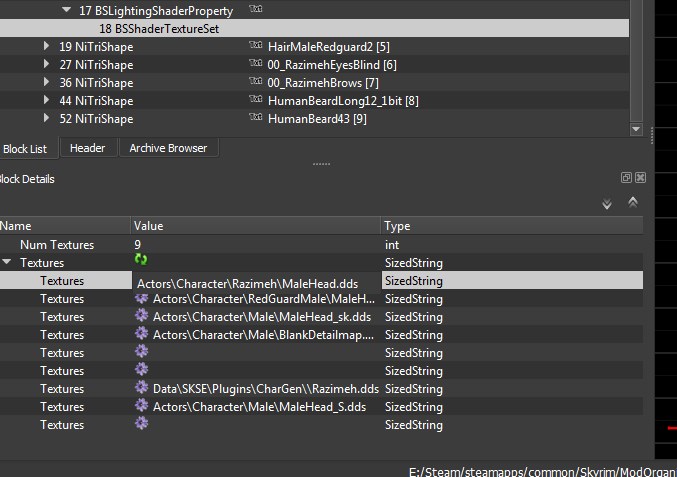Select the BlankDetailmap texture path
This screenshot has width=677, height=477.
[x=263, y=335]
